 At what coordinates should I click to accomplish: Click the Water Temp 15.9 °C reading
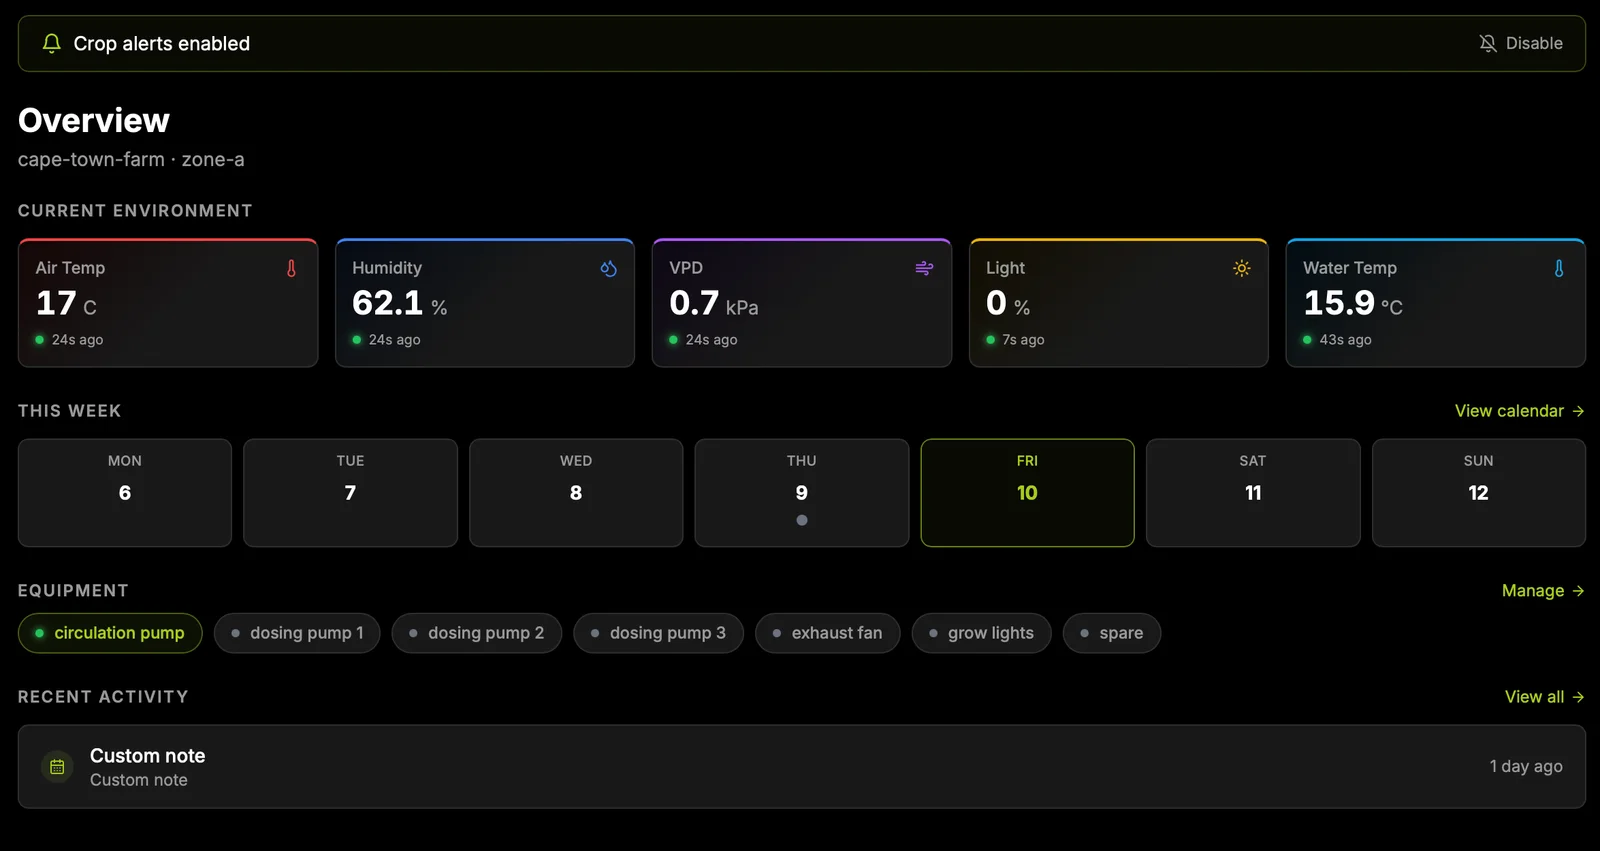point(1353,303)
